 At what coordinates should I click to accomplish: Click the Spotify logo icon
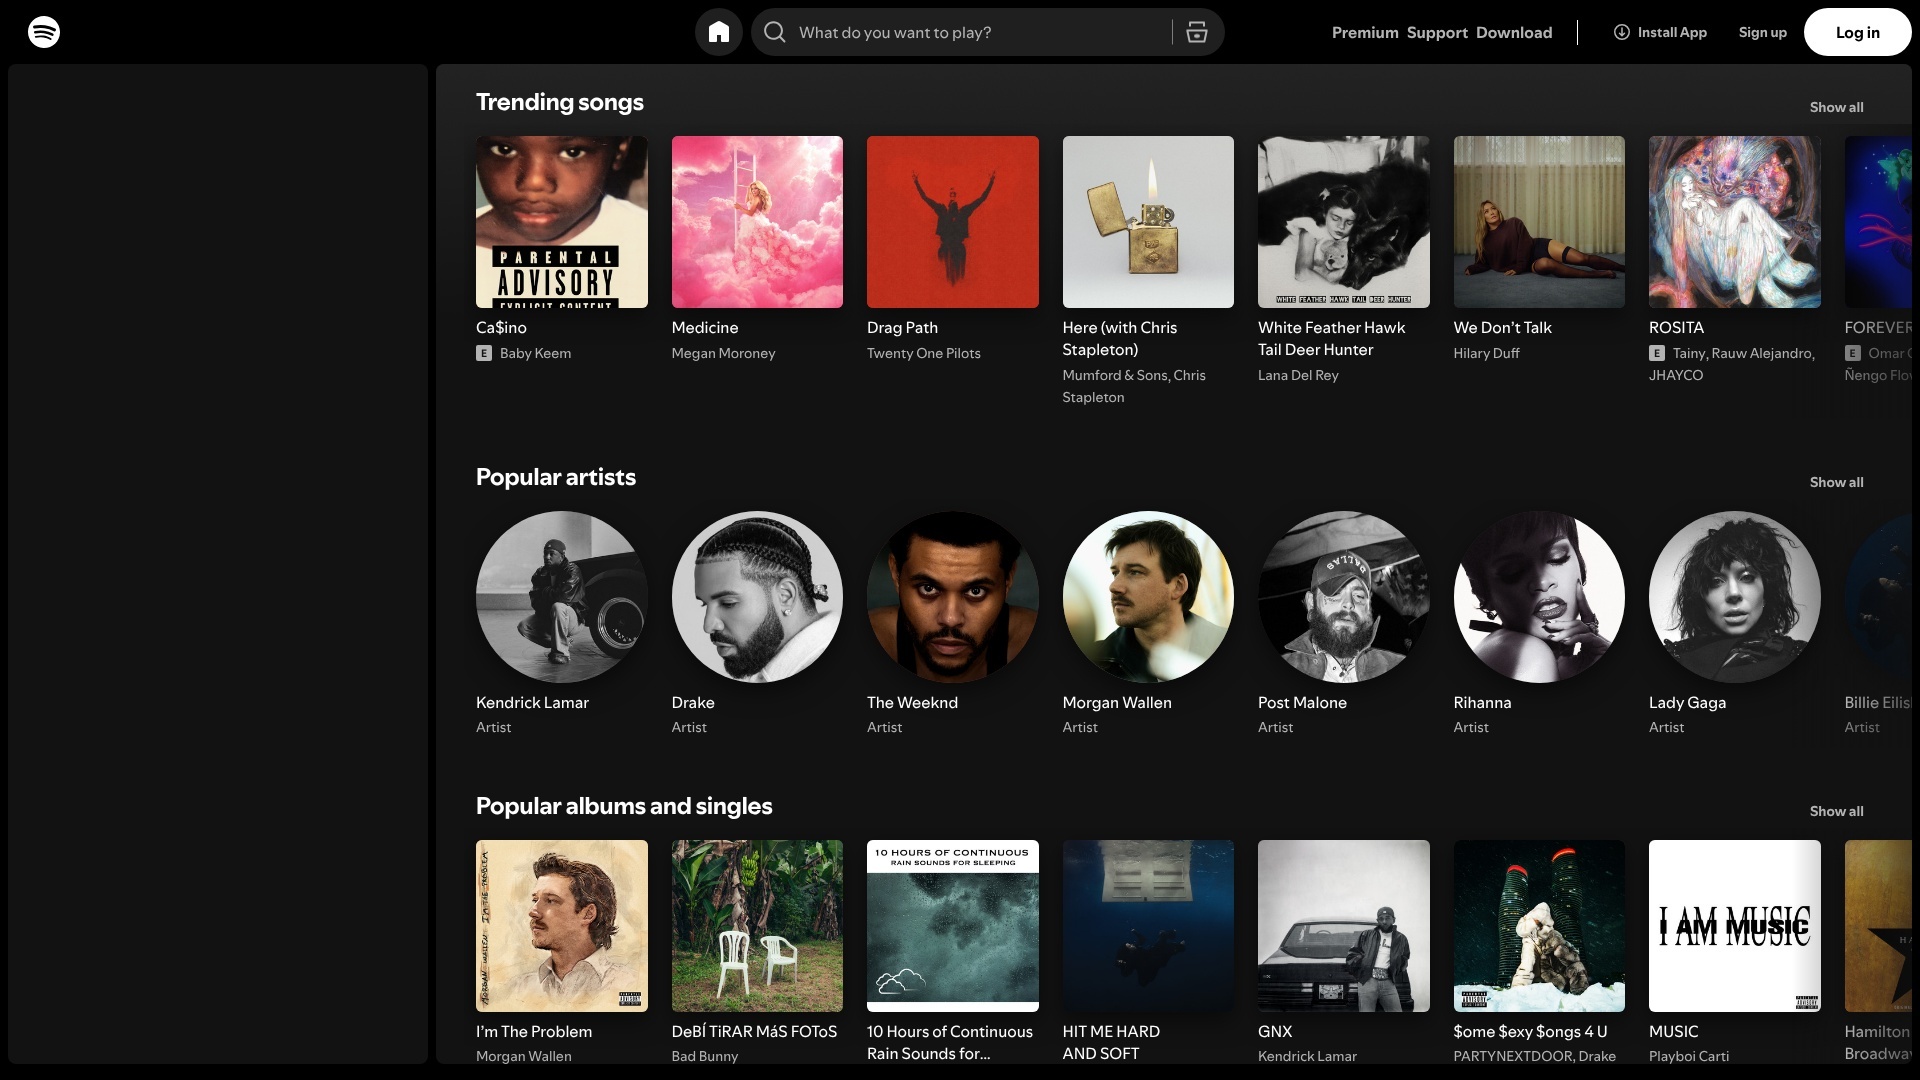pyautogui.click(x=44, y=32)
